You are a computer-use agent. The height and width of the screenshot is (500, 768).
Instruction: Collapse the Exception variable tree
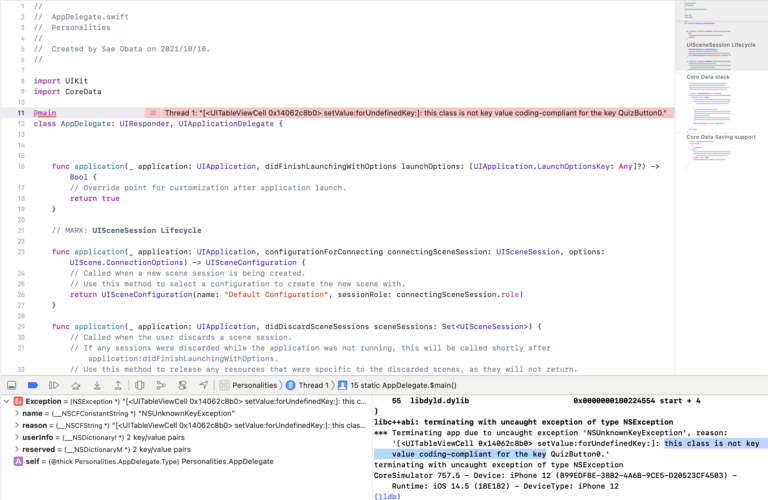tap(6, 402)
